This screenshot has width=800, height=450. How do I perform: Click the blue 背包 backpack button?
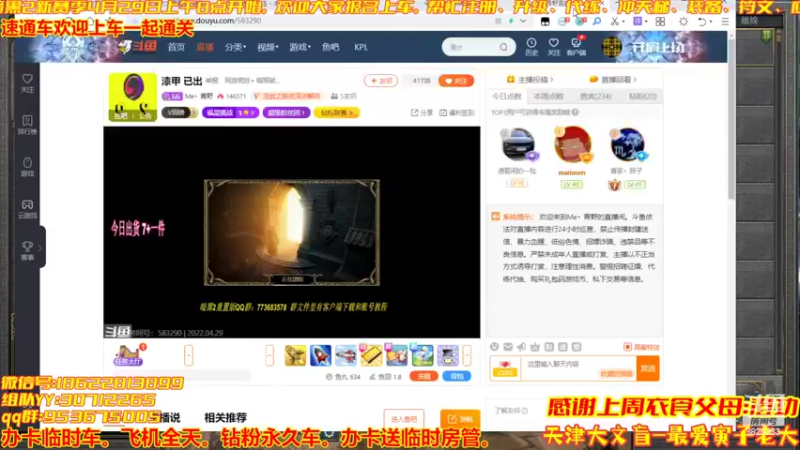click(457, 377)
